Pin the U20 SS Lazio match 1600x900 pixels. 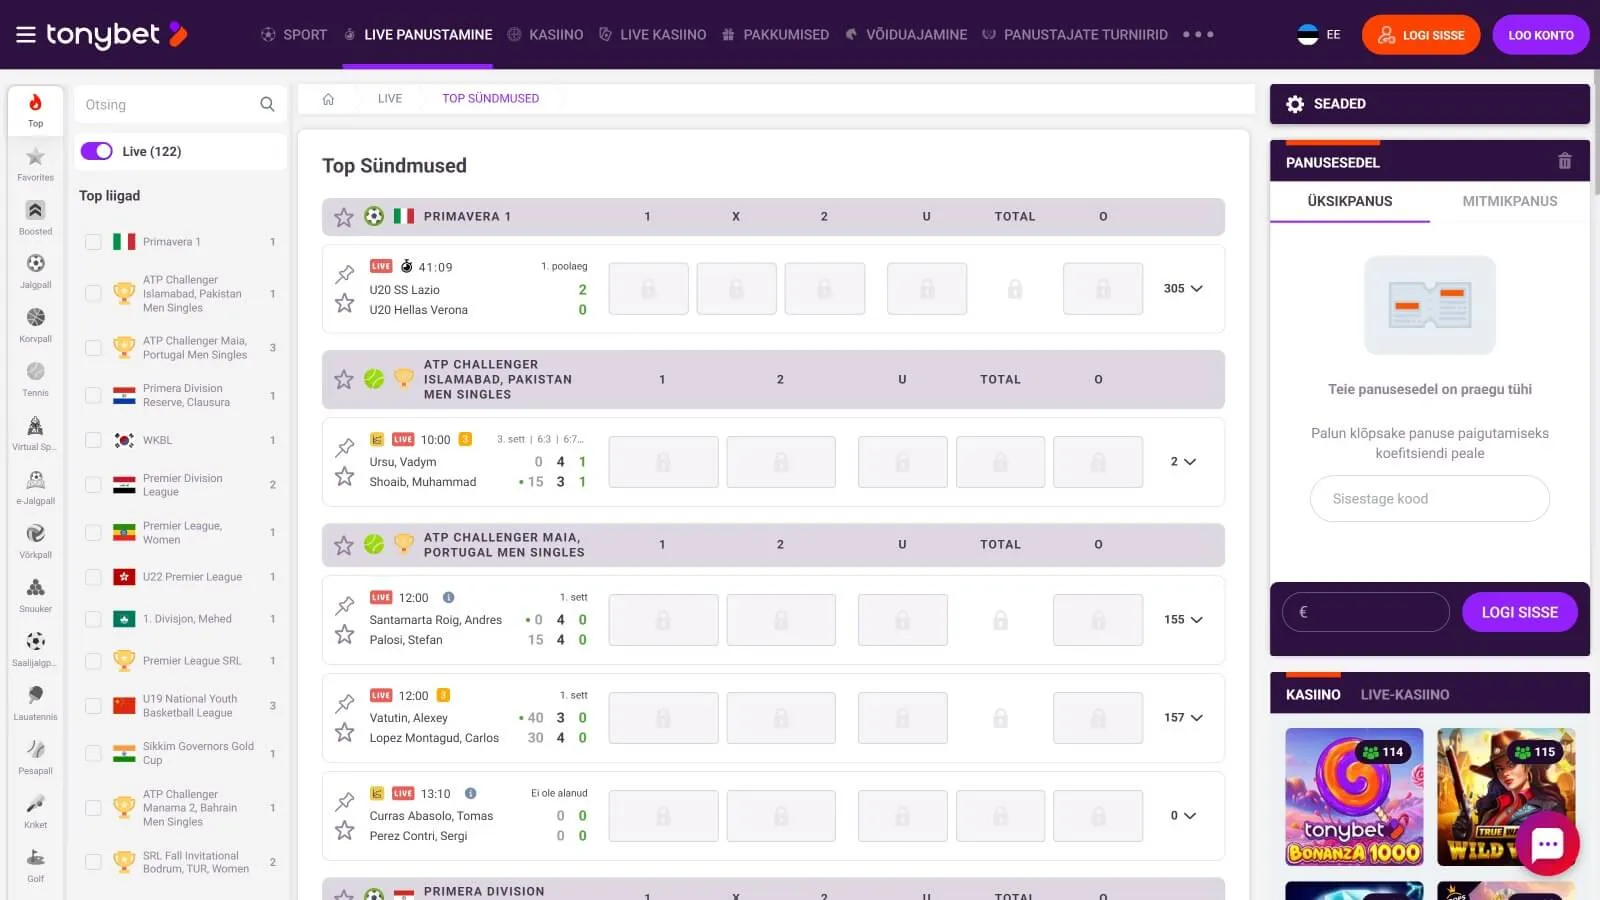(x=345, y=273)
